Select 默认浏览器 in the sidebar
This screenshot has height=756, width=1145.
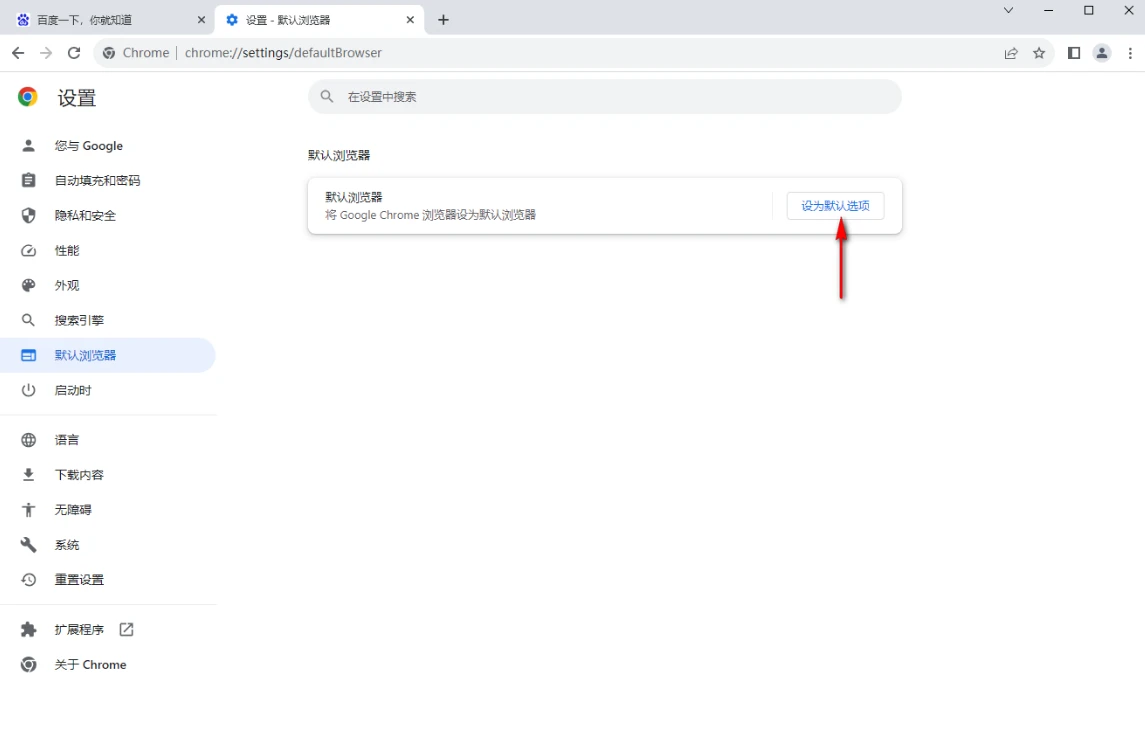(107, 355)
